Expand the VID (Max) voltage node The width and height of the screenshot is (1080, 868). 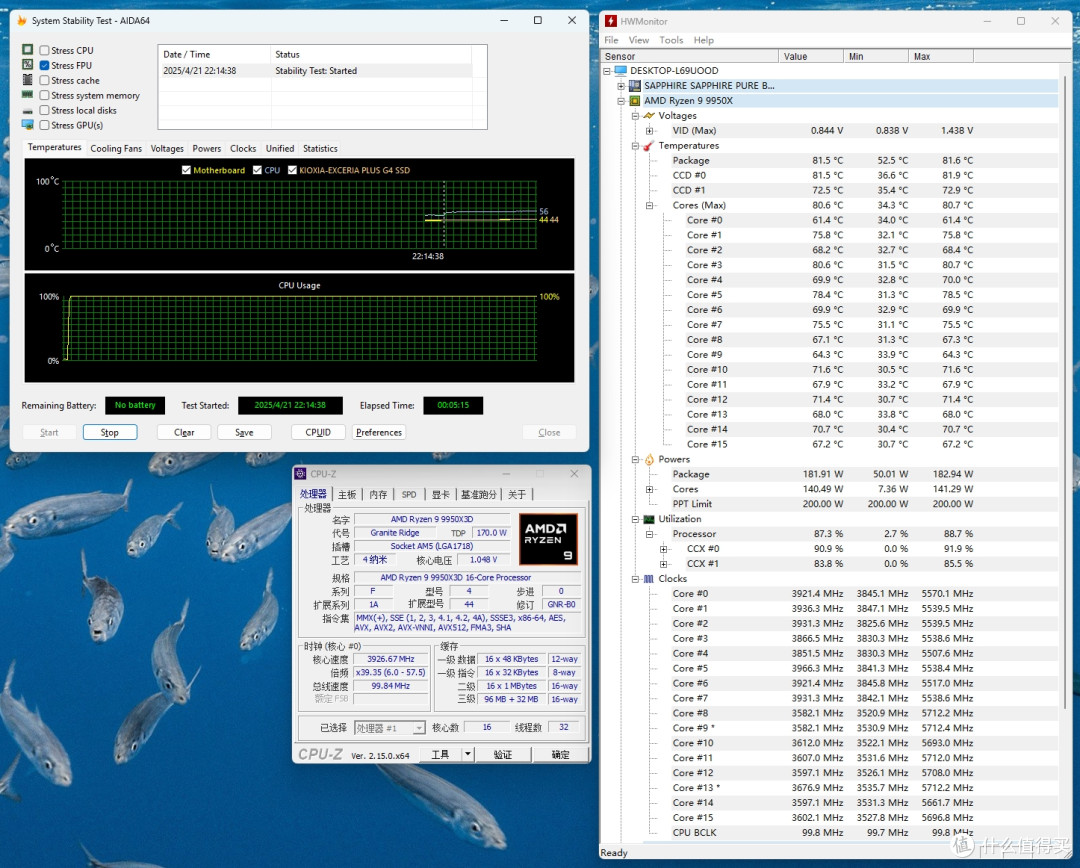[650, 131]
